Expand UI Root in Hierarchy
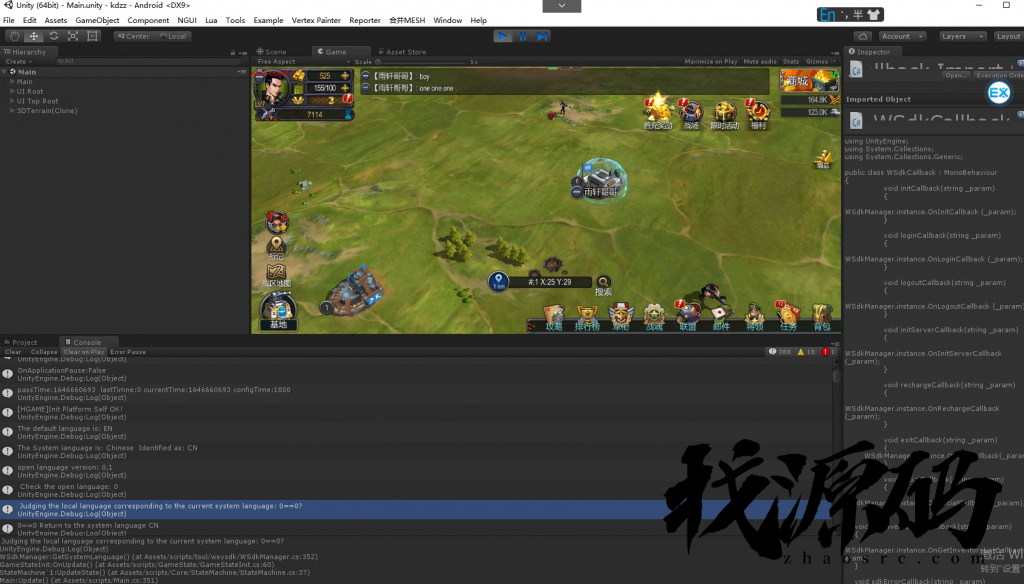 pyautogui.click(x=12, y=91)
